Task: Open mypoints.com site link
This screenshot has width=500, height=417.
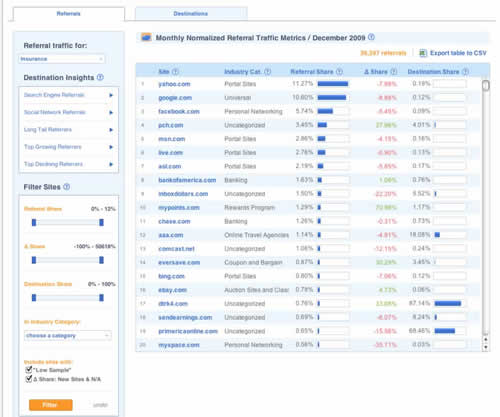Action: [x=179, y=208]
